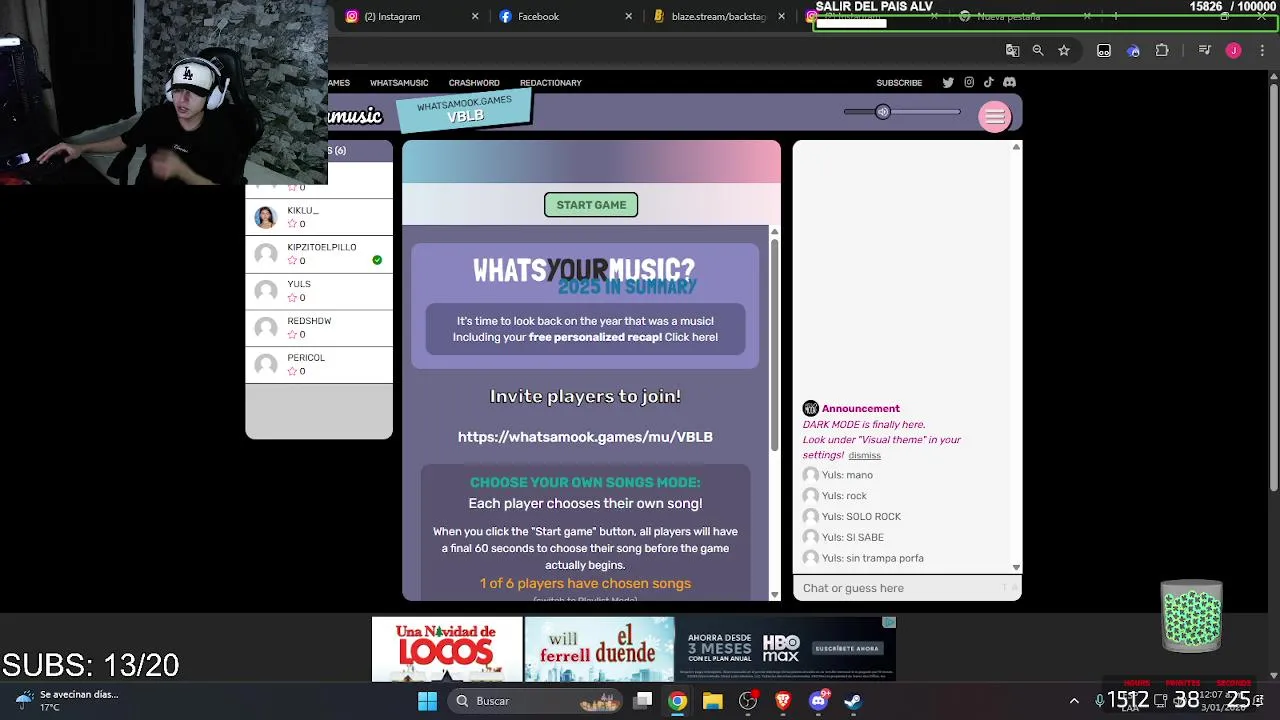Open the Crashword nav menu item

point(474,83)
